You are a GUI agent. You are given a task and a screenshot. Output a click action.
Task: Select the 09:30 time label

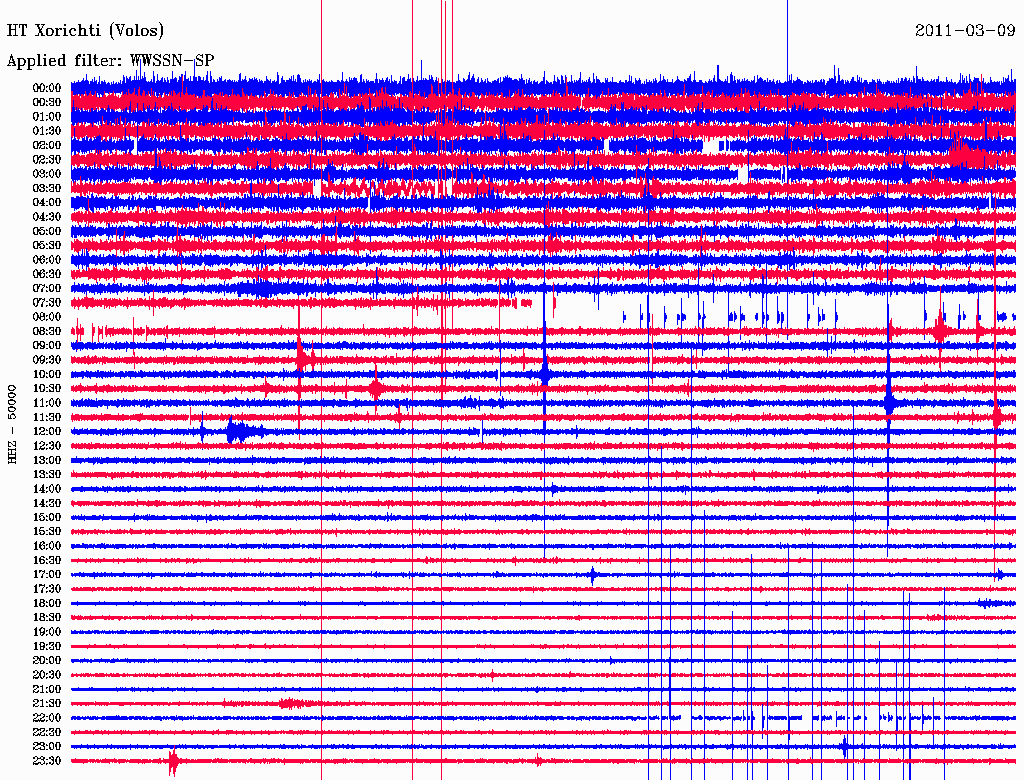(47, 360)
